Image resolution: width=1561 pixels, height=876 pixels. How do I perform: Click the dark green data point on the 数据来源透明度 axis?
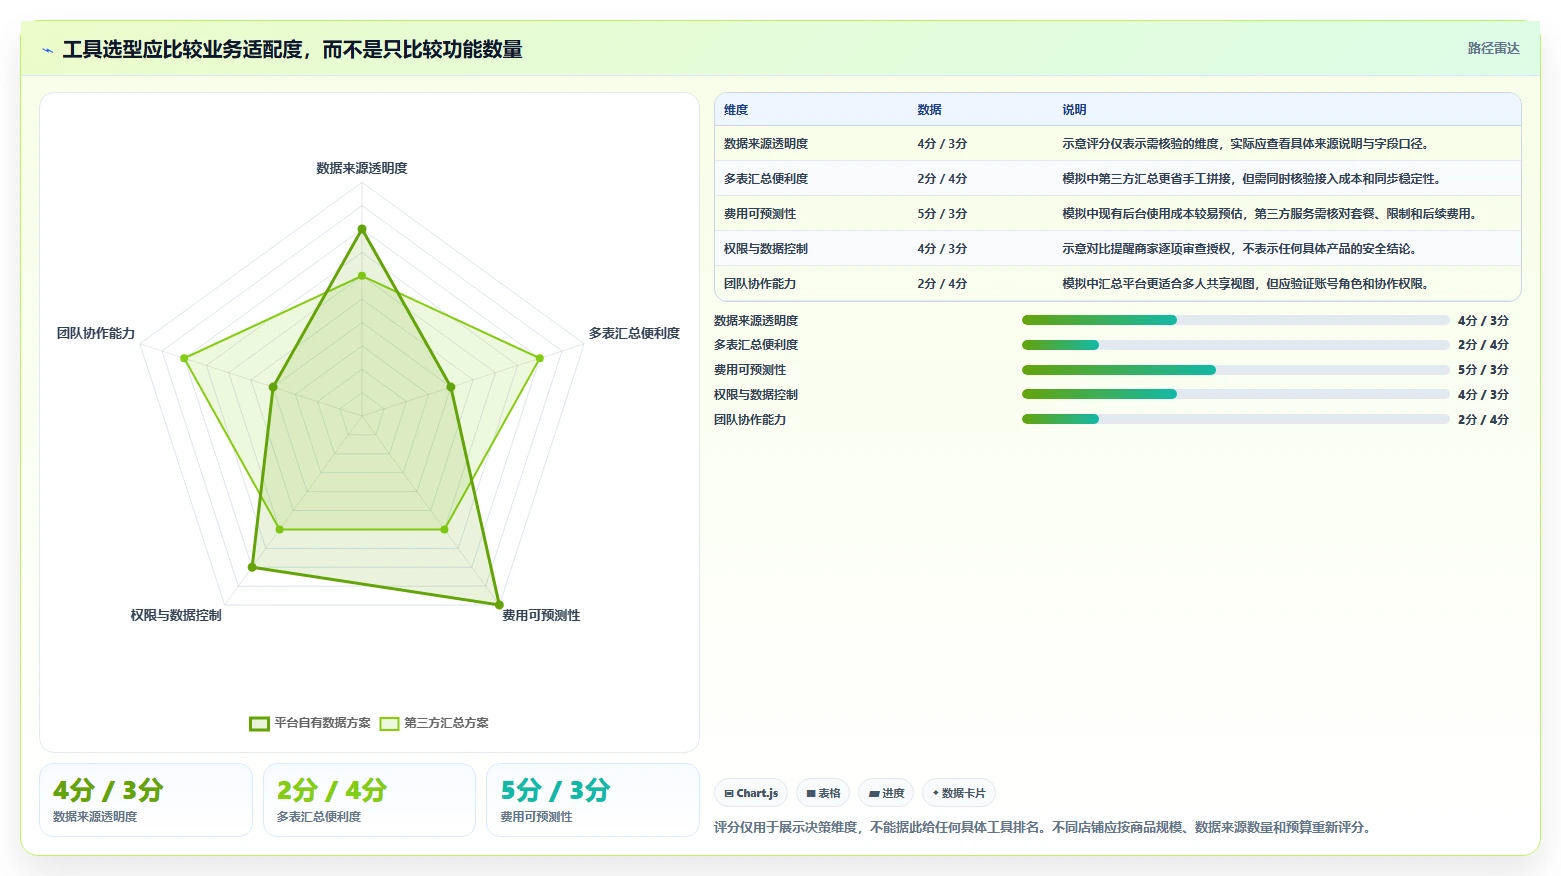click(x=362, y=229)
